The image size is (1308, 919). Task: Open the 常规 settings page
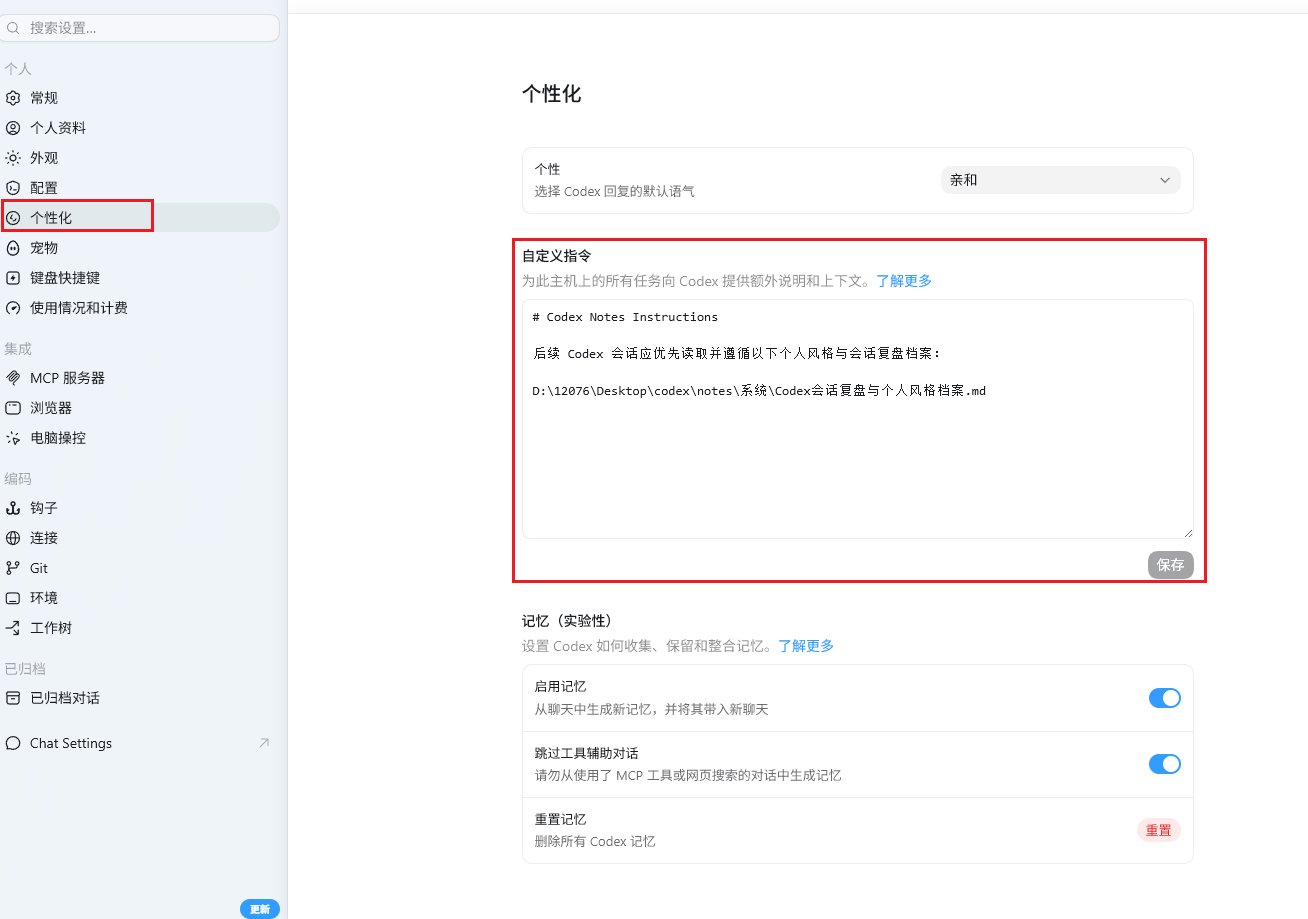coord(140,98)
